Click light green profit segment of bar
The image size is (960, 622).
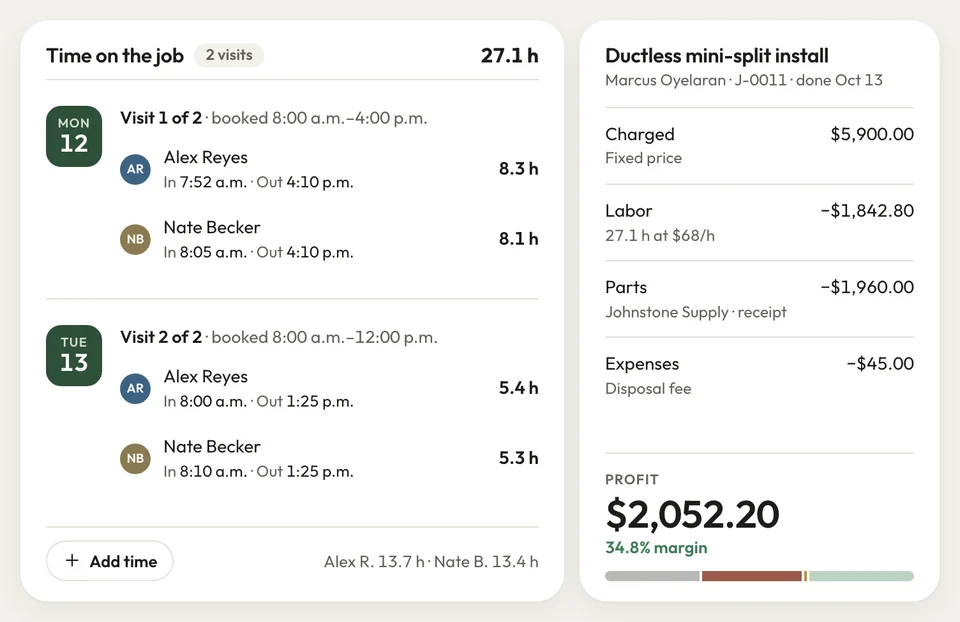[x=861, y=576]
